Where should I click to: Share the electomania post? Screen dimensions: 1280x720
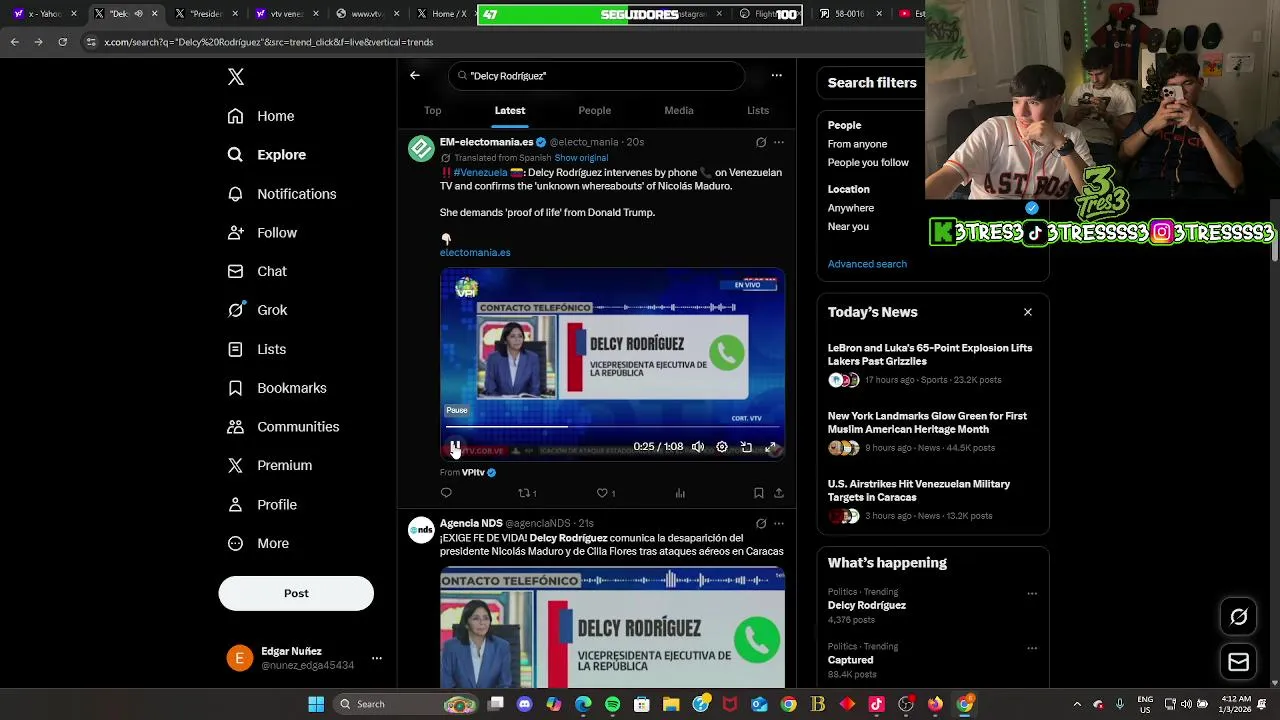[x=779, y=493]
